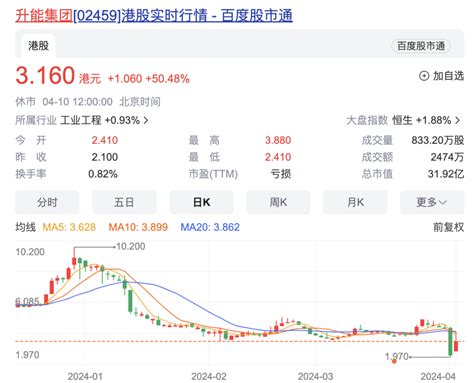Select the 月K chart tab
Image resolution: width=474 pixels, height=383 pixels.
(355, 202)
